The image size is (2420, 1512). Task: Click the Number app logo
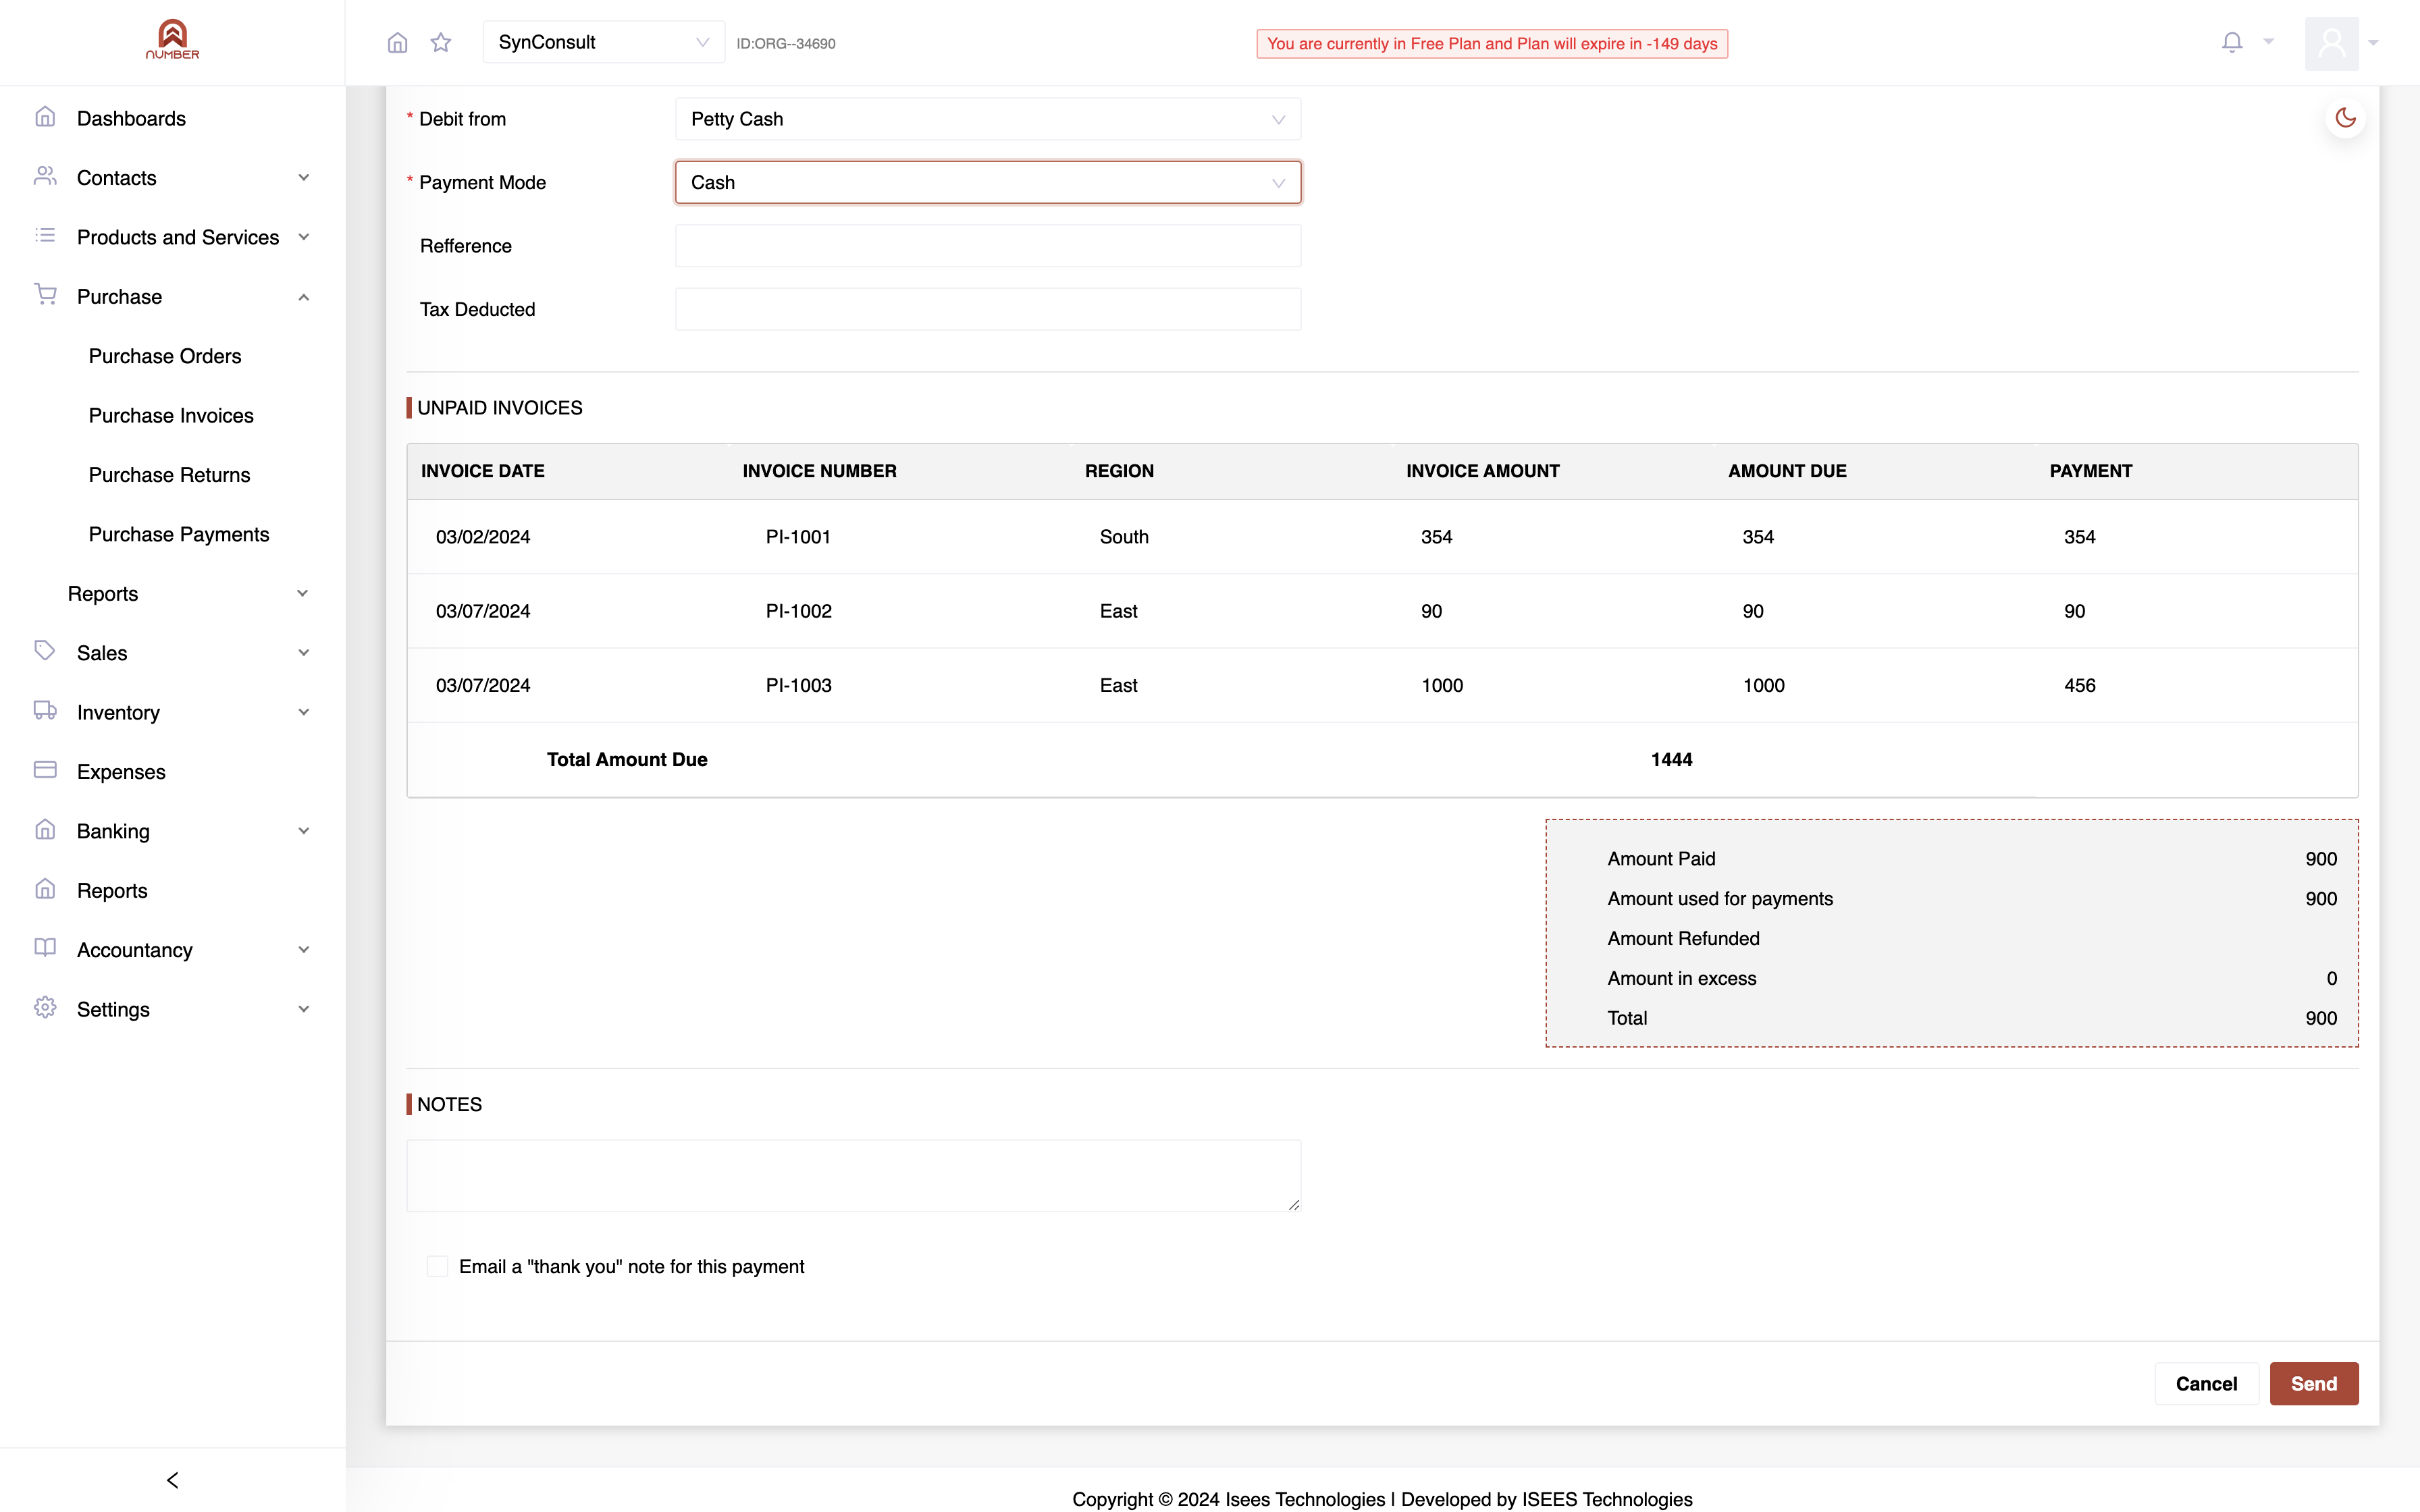coord(172,40)
